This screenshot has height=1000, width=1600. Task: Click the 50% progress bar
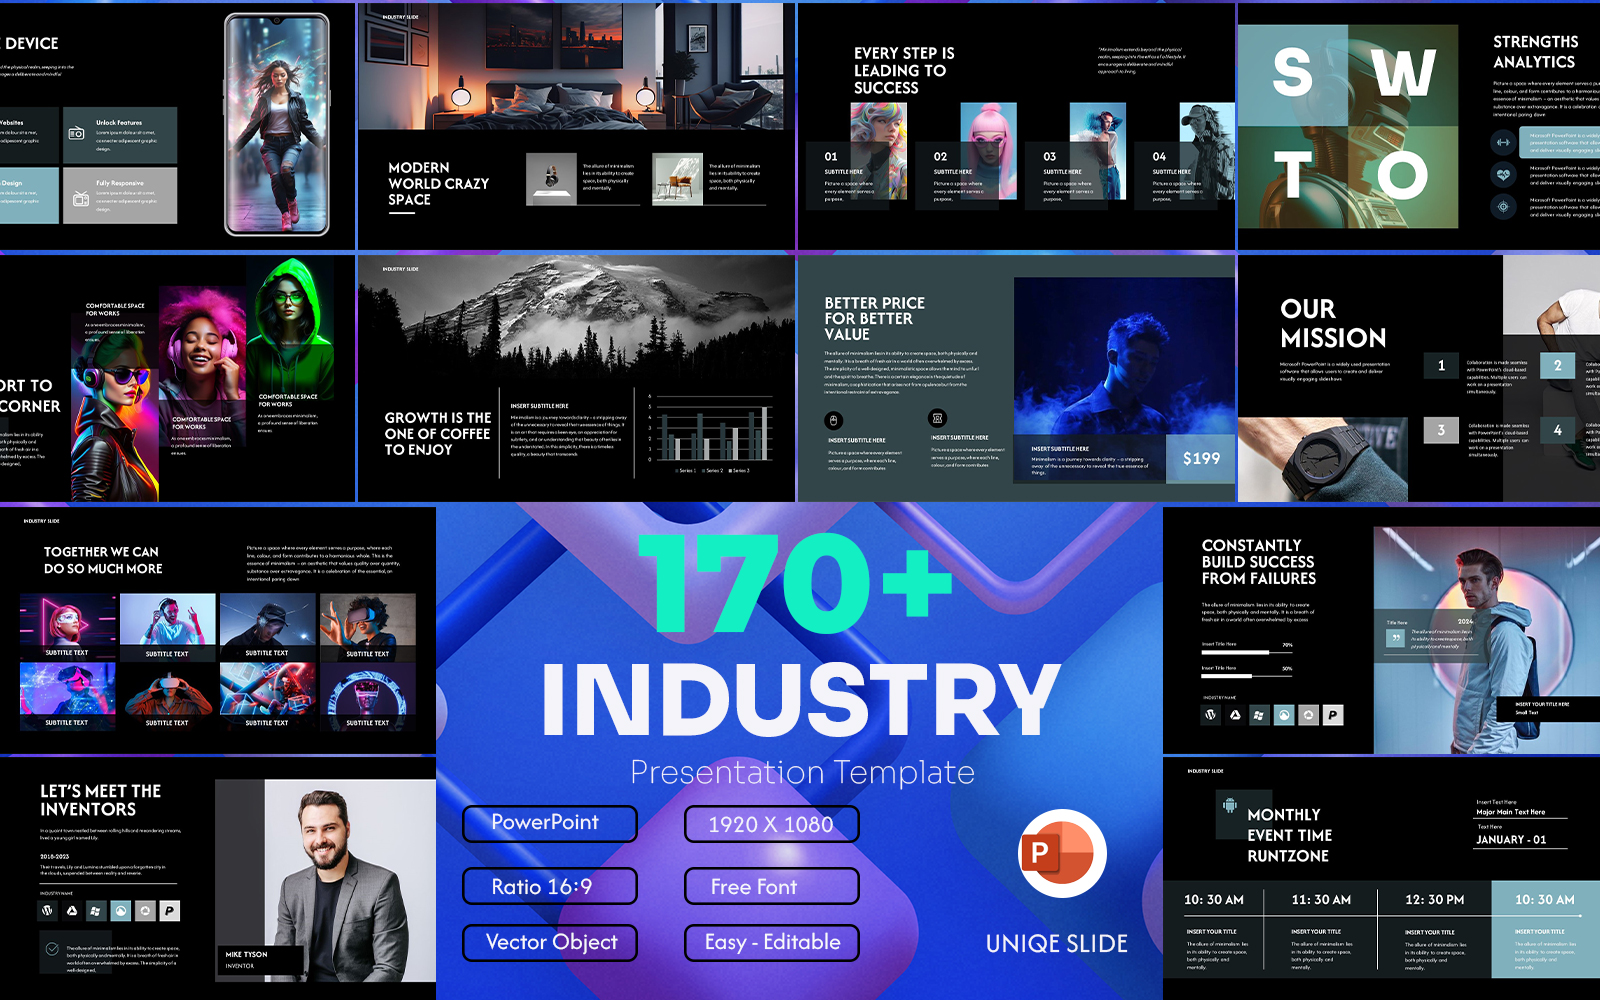point(1247,675)
